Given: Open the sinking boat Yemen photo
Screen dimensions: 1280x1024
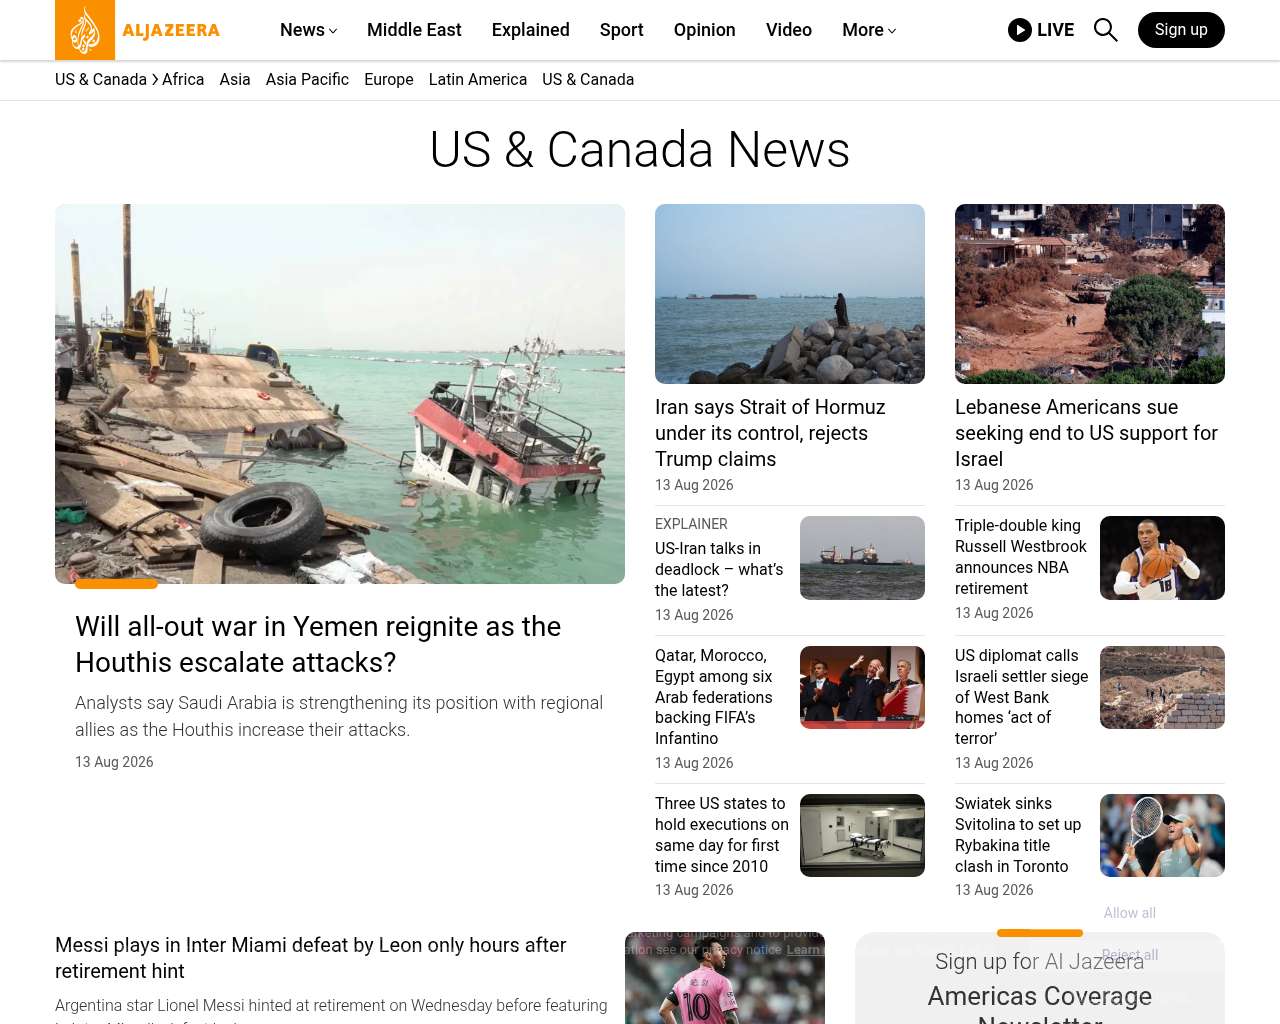Looking at the screenshot, I should 340,394.
